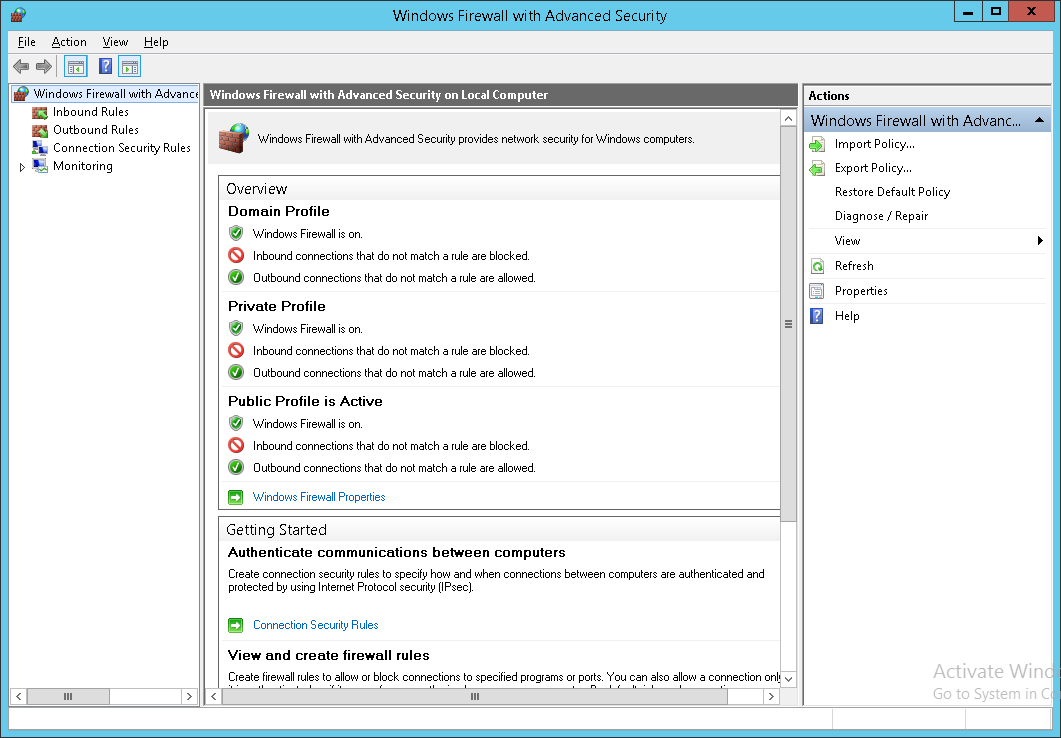Screen dimensions: 1061x738
Task: Click the Refresh icon in Actions pane
Action: click(x=817, y=266)
